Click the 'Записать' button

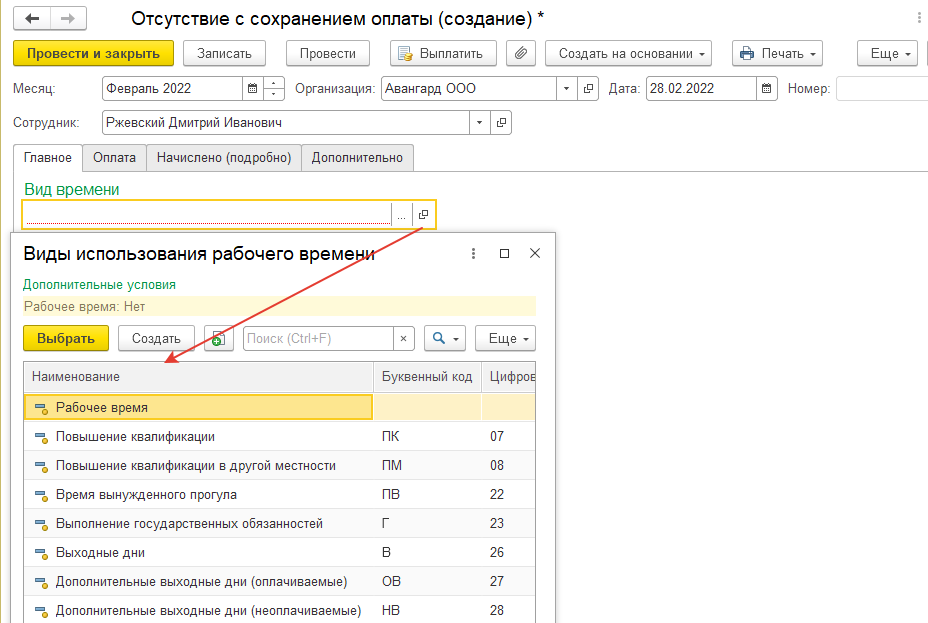click(x=224, y=53)
